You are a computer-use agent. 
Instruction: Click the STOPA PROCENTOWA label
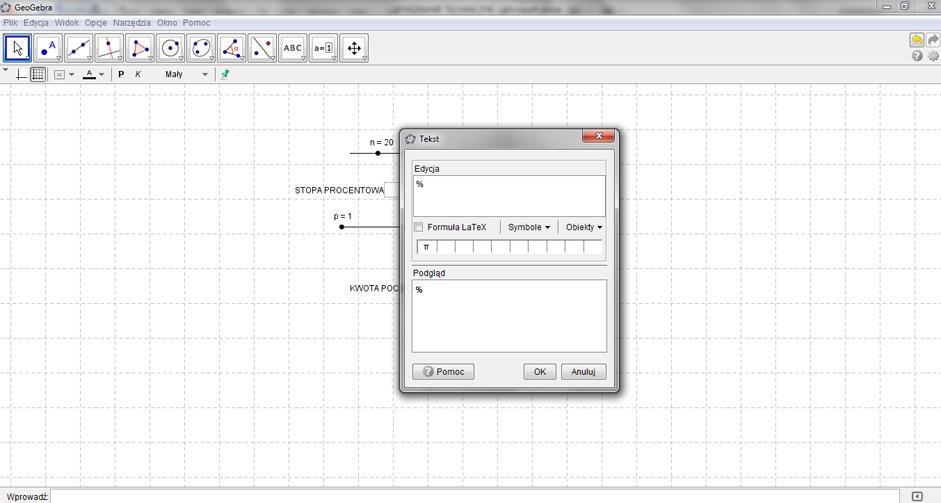[339, 190]
